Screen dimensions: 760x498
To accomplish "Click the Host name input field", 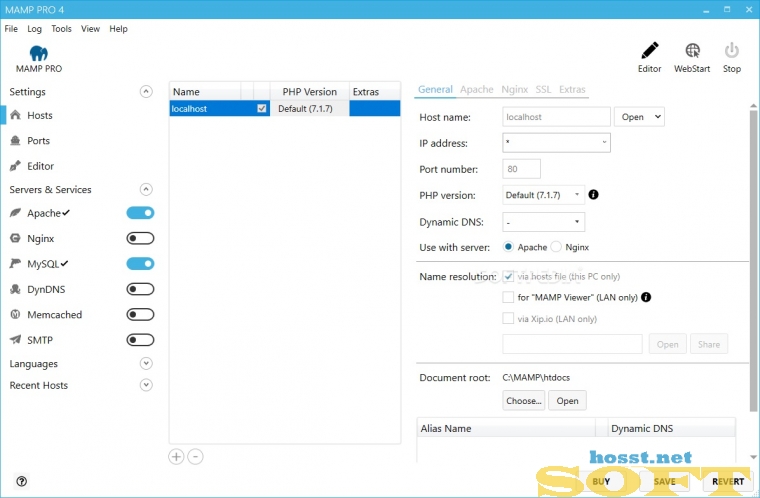I will click(x=556, y=117).
